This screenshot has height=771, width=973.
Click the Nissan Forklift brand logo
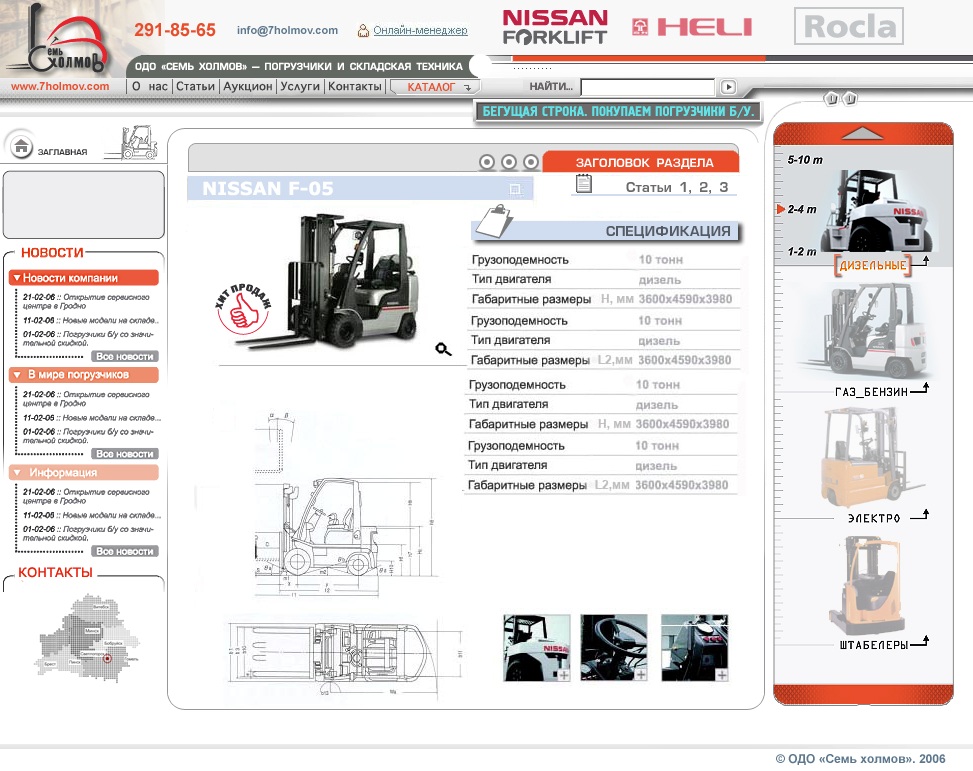click(x=555, y=27)
